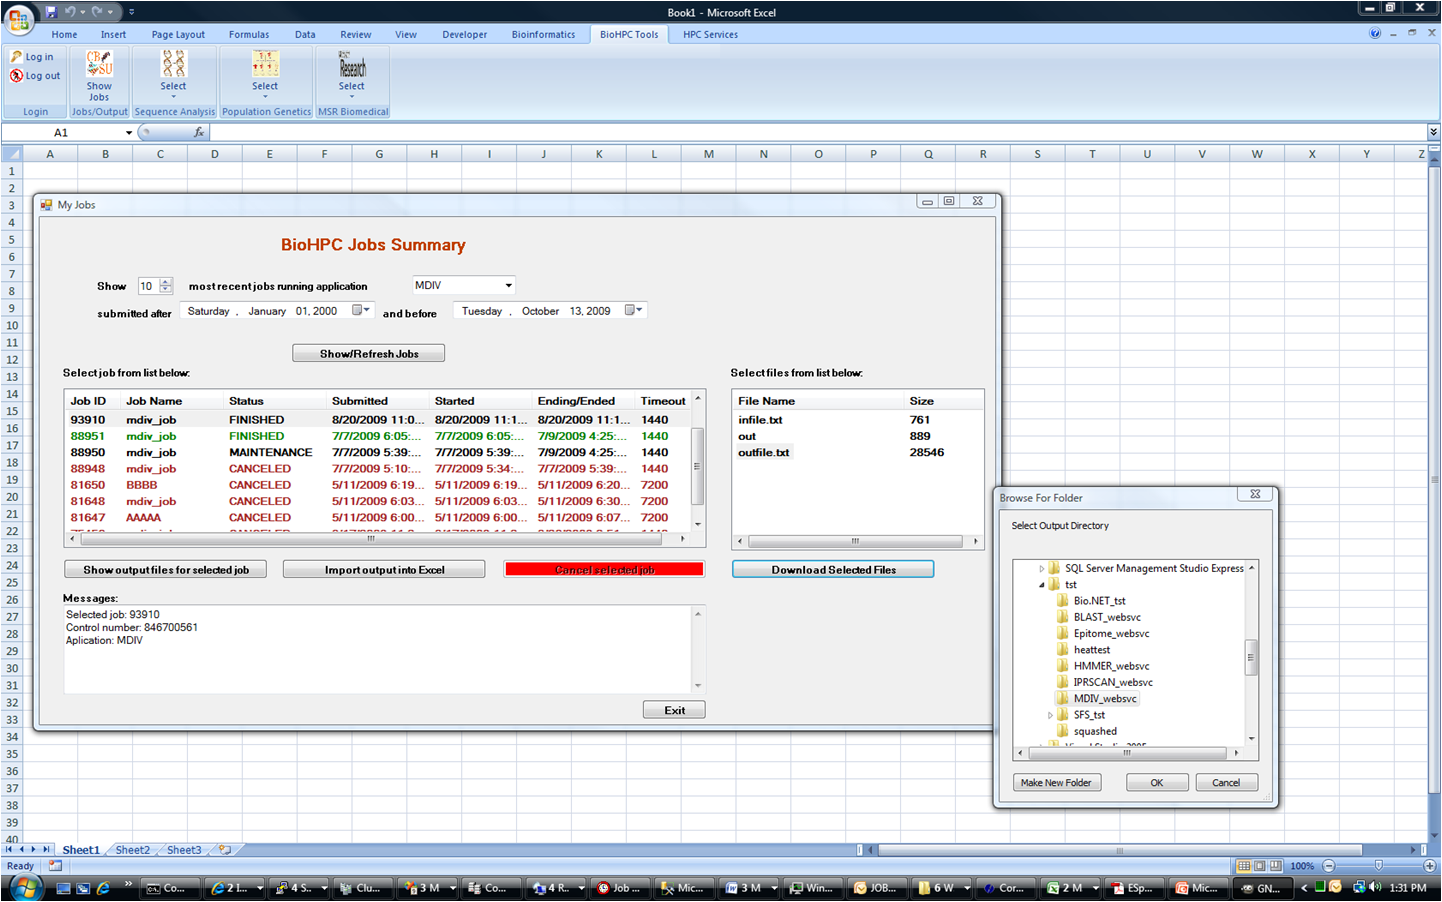Click the Save icon in quick access toolbar
This screenshot has width=1442, height=902.
[51, 12]
